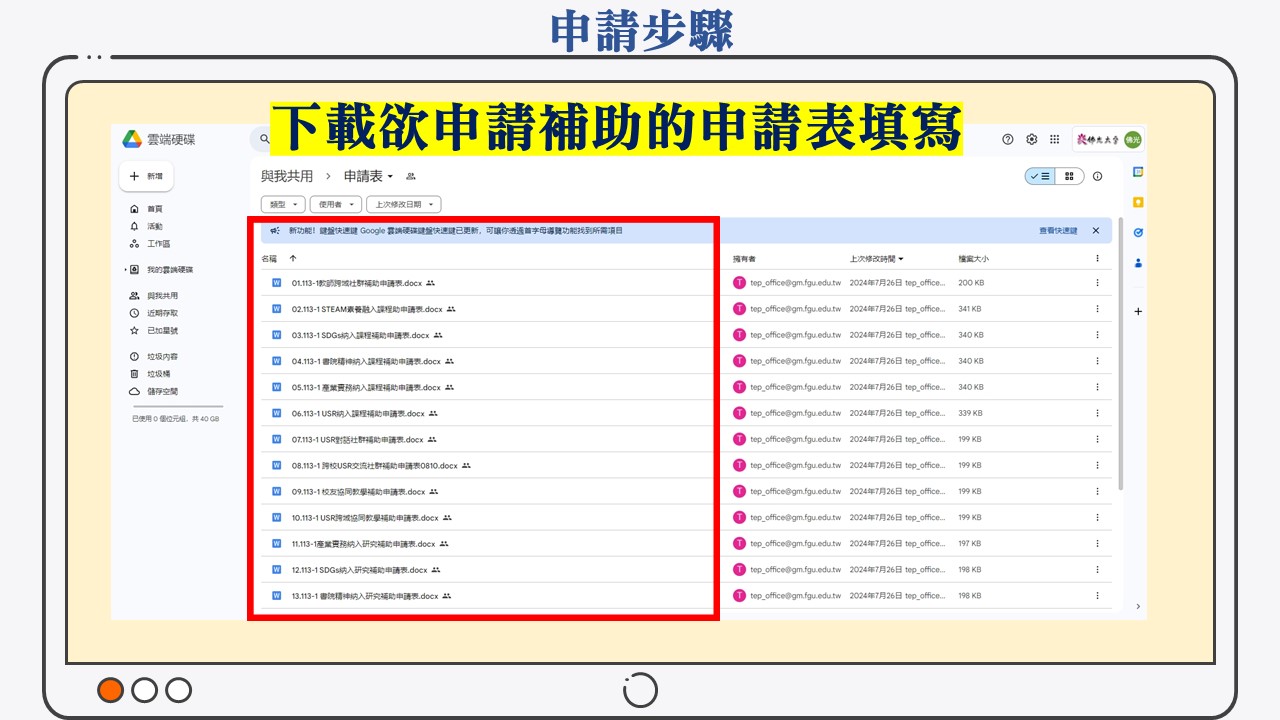Image resolution: width=1280 pixels, height=720 pixels.
Task: Open more options for the 02.113-1 STEAM row
Action: pyautogui.click(x=1097, y=309)
